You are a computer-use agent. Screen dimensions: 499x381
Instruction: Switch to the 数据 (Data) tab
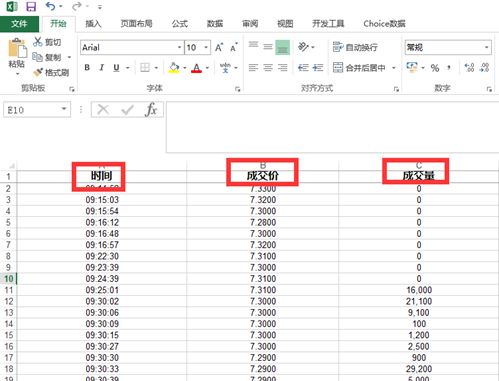[x=215, y=24]
